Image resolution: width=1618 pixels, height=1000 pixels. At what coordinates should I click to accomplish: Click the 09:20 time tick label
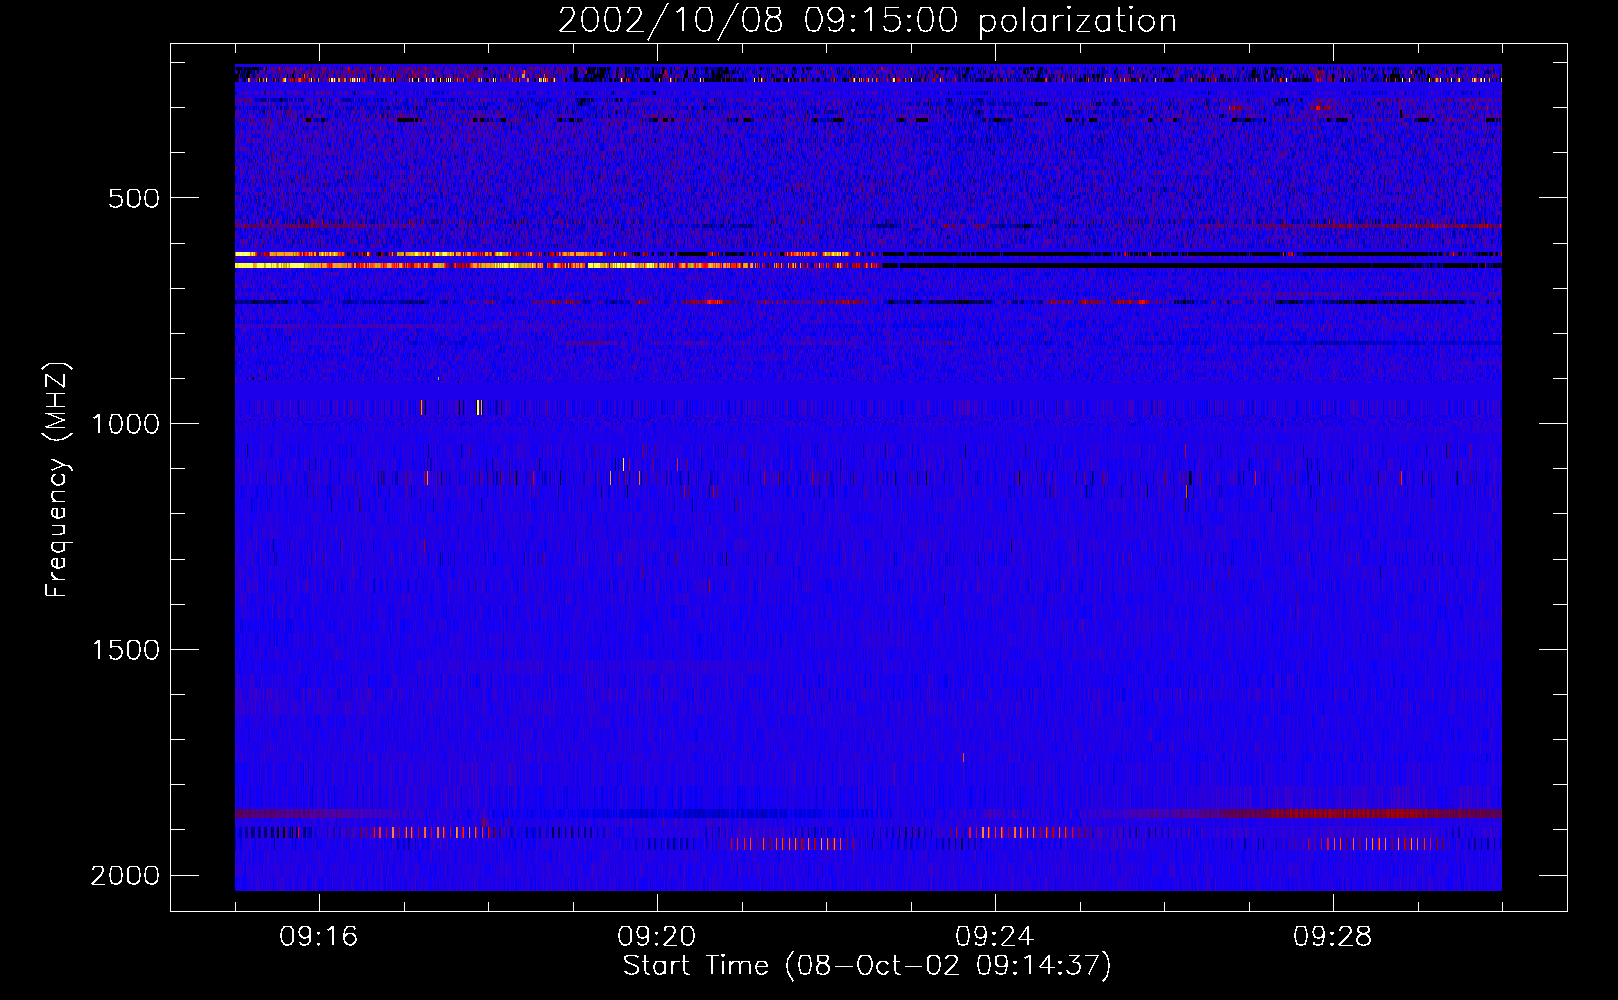pos(657,937)
